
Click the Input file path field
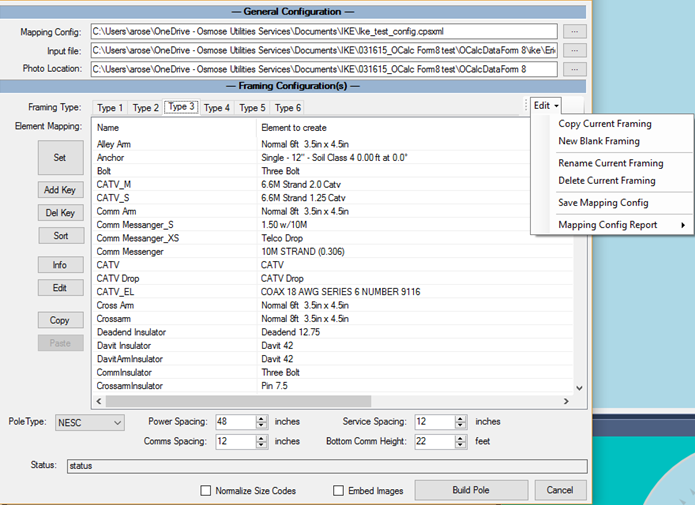(324, 50)
